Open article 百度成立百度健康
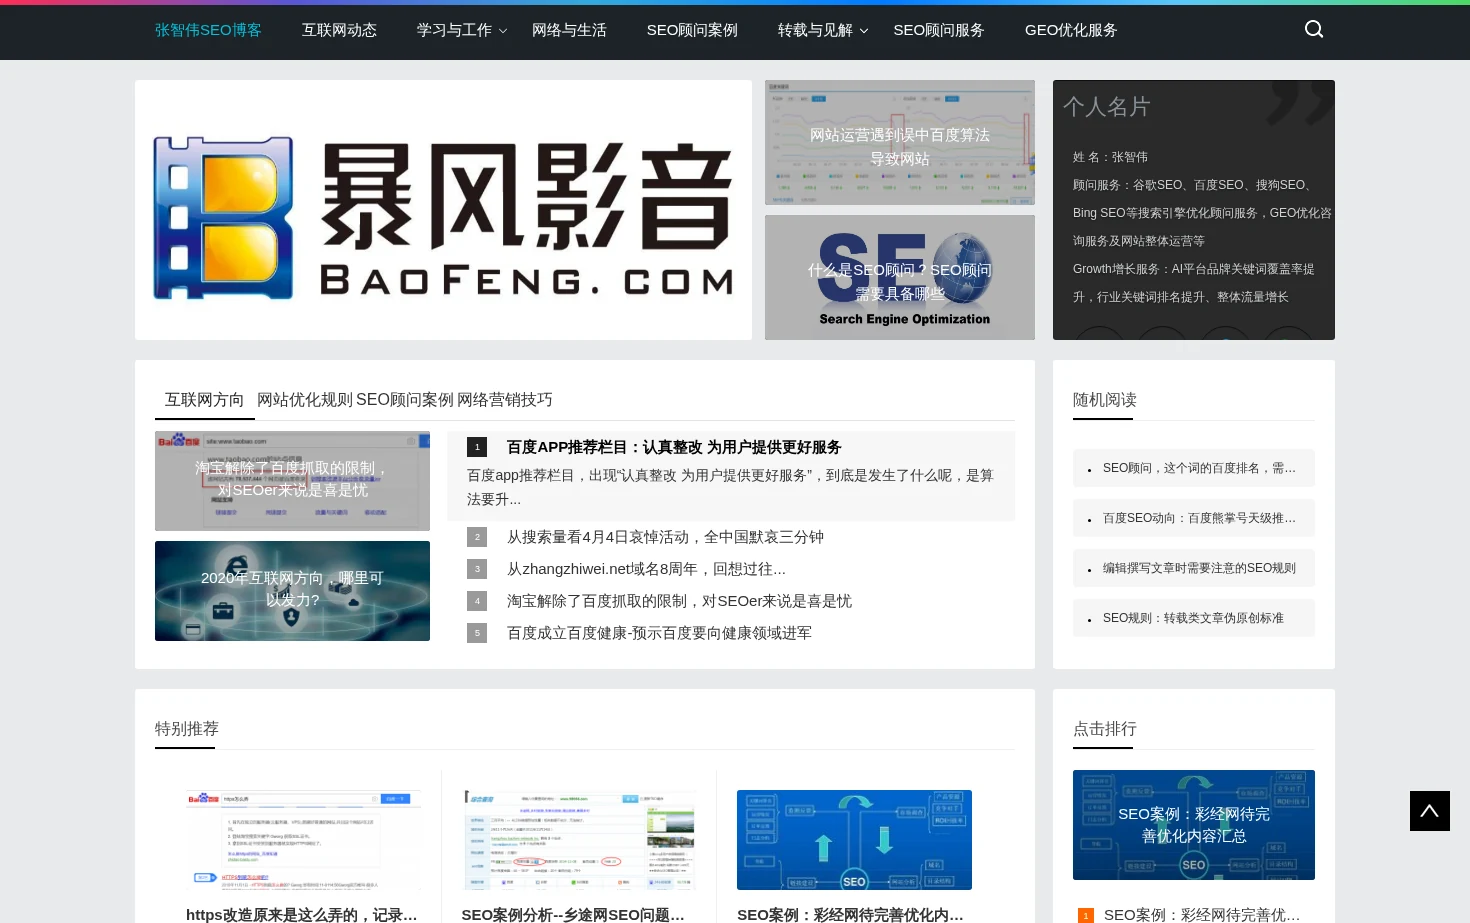 coord(659,633)
